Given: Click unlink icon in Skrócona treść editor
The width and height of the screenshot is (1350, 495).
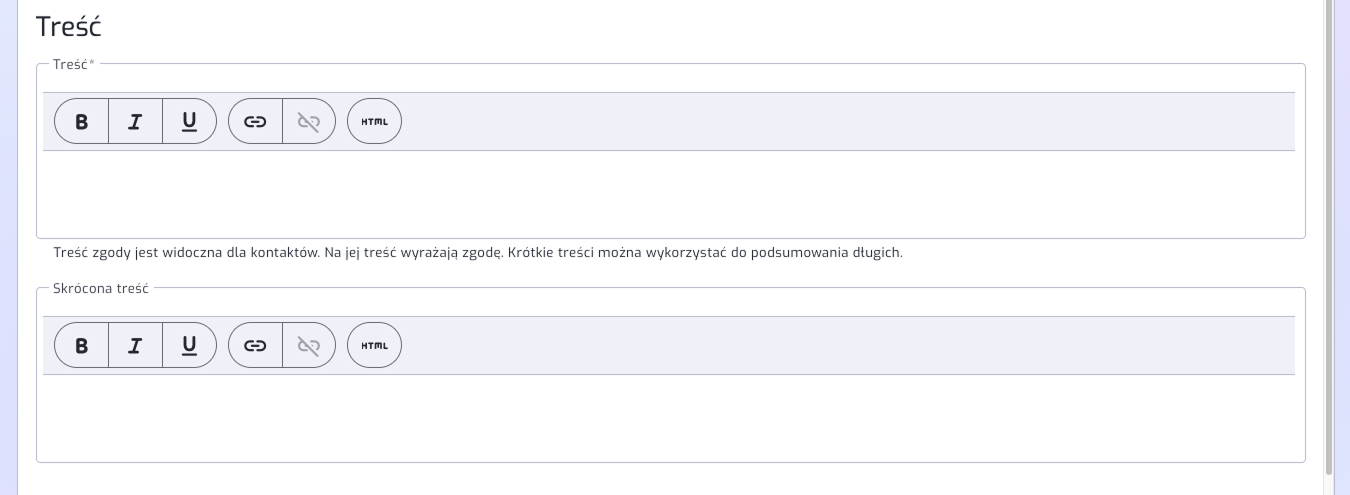Looking at the screenshot, I should (309, 345).
